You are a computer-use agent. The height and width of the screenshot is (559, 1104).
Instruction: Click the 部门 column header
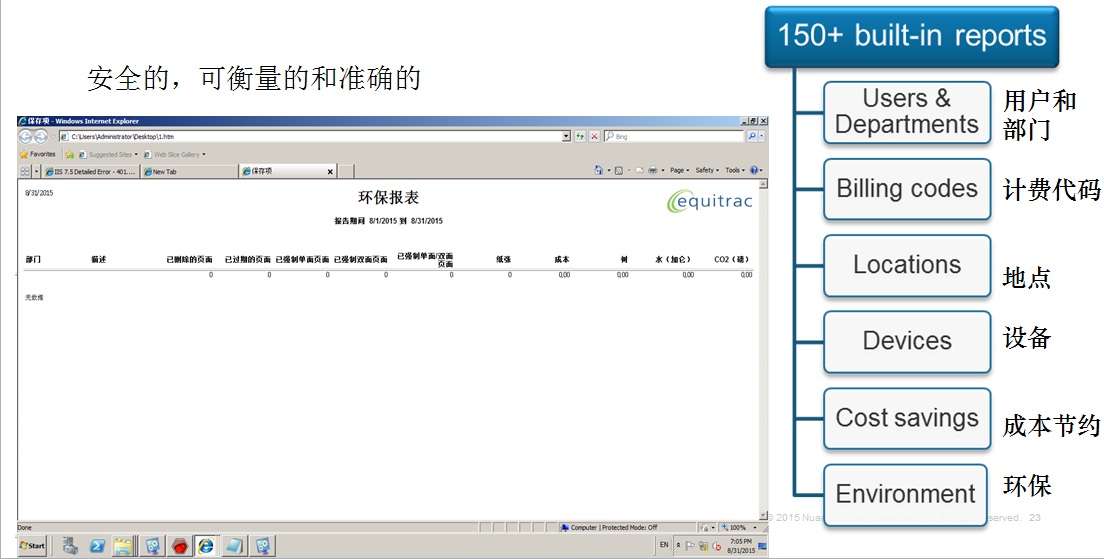(33, 260)
